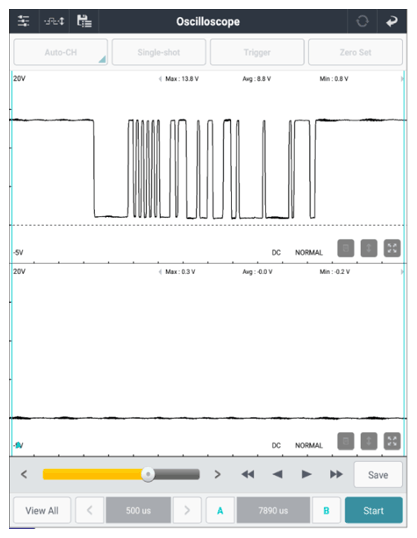Click the Save button
This screenshot has height=538, width=417.
click(x=378, y=475)
